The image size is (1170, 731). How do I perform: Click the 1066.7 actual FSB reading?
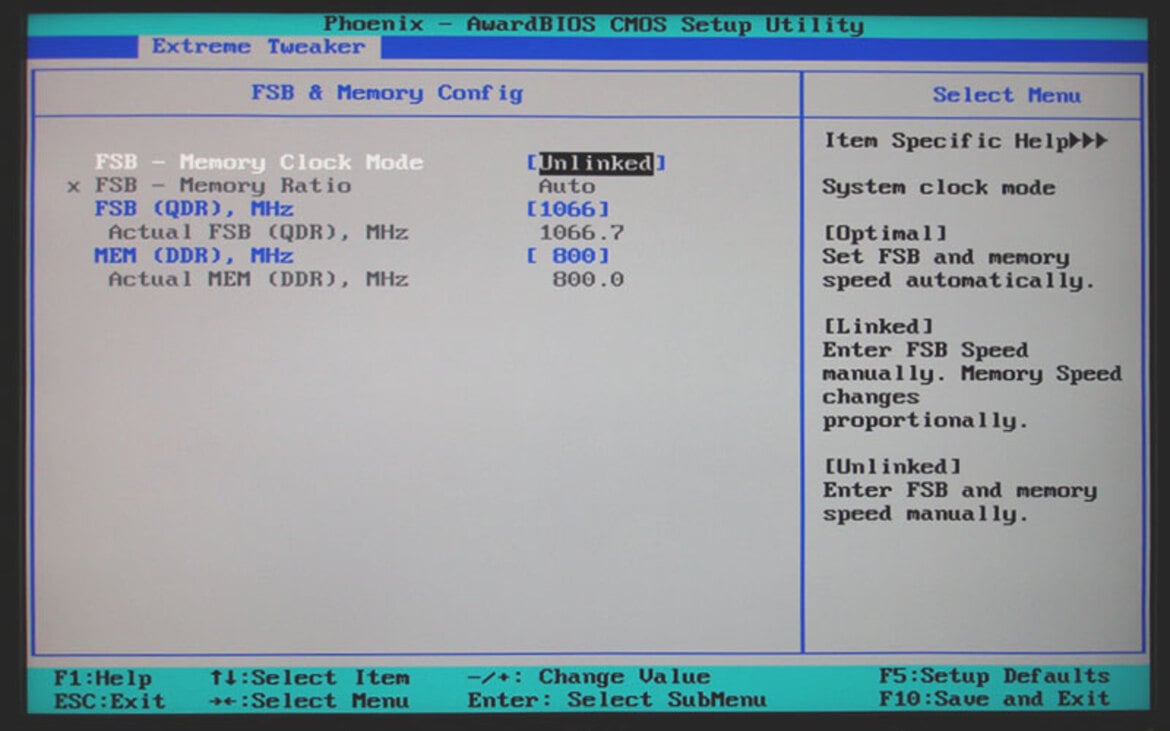click(x=581, y=233)
